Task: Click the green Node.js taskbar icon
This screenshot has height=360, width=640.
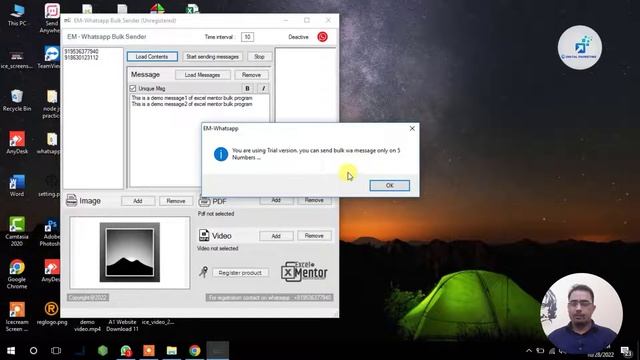Action: (x=102, y=350)
